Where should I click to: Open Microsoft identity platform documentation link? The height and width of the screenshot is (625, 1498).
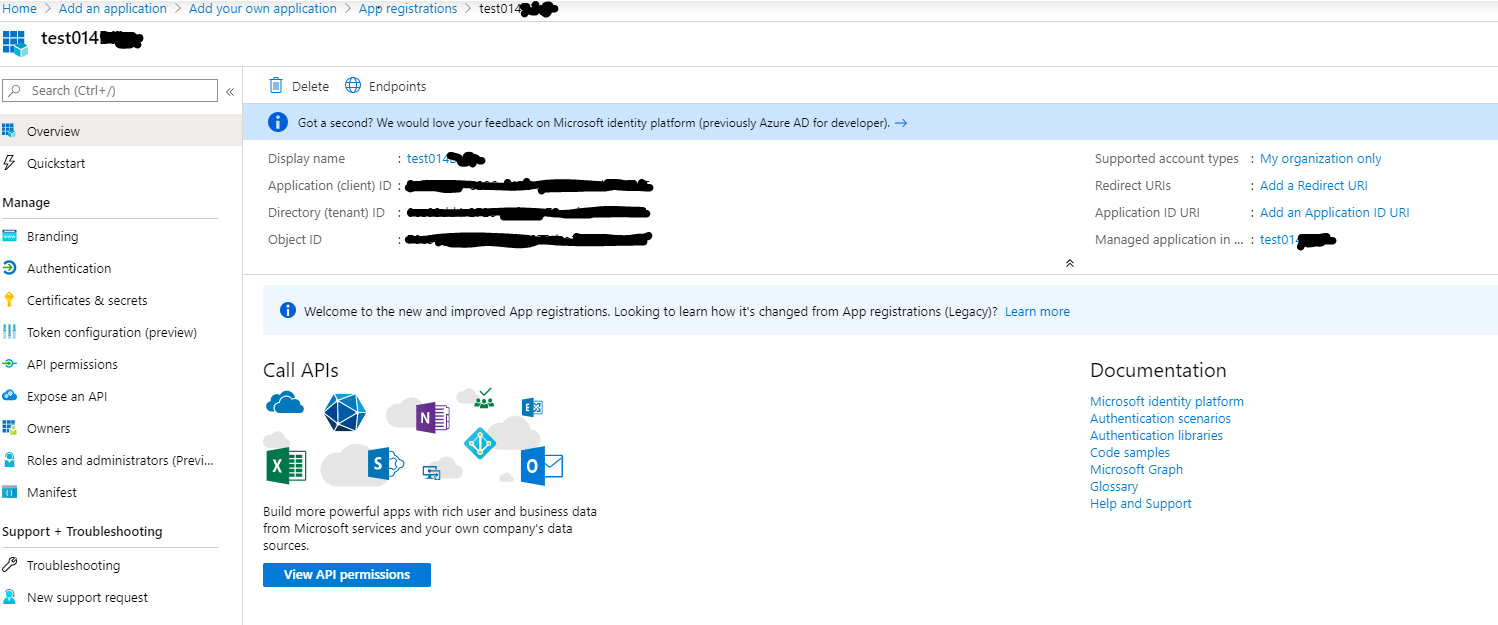[1167, 402]
